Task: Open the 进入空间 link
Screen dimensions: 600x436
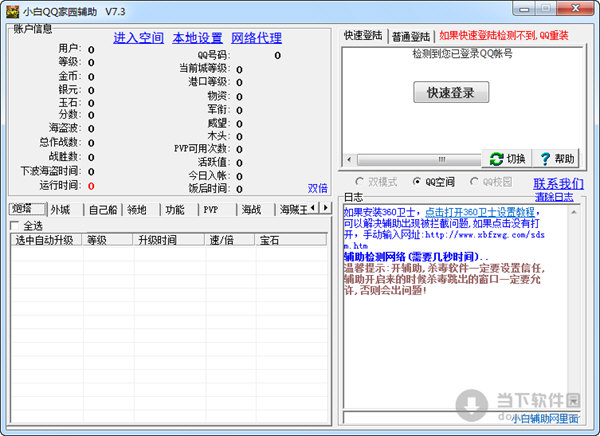Action: click(x=138, y=38)
